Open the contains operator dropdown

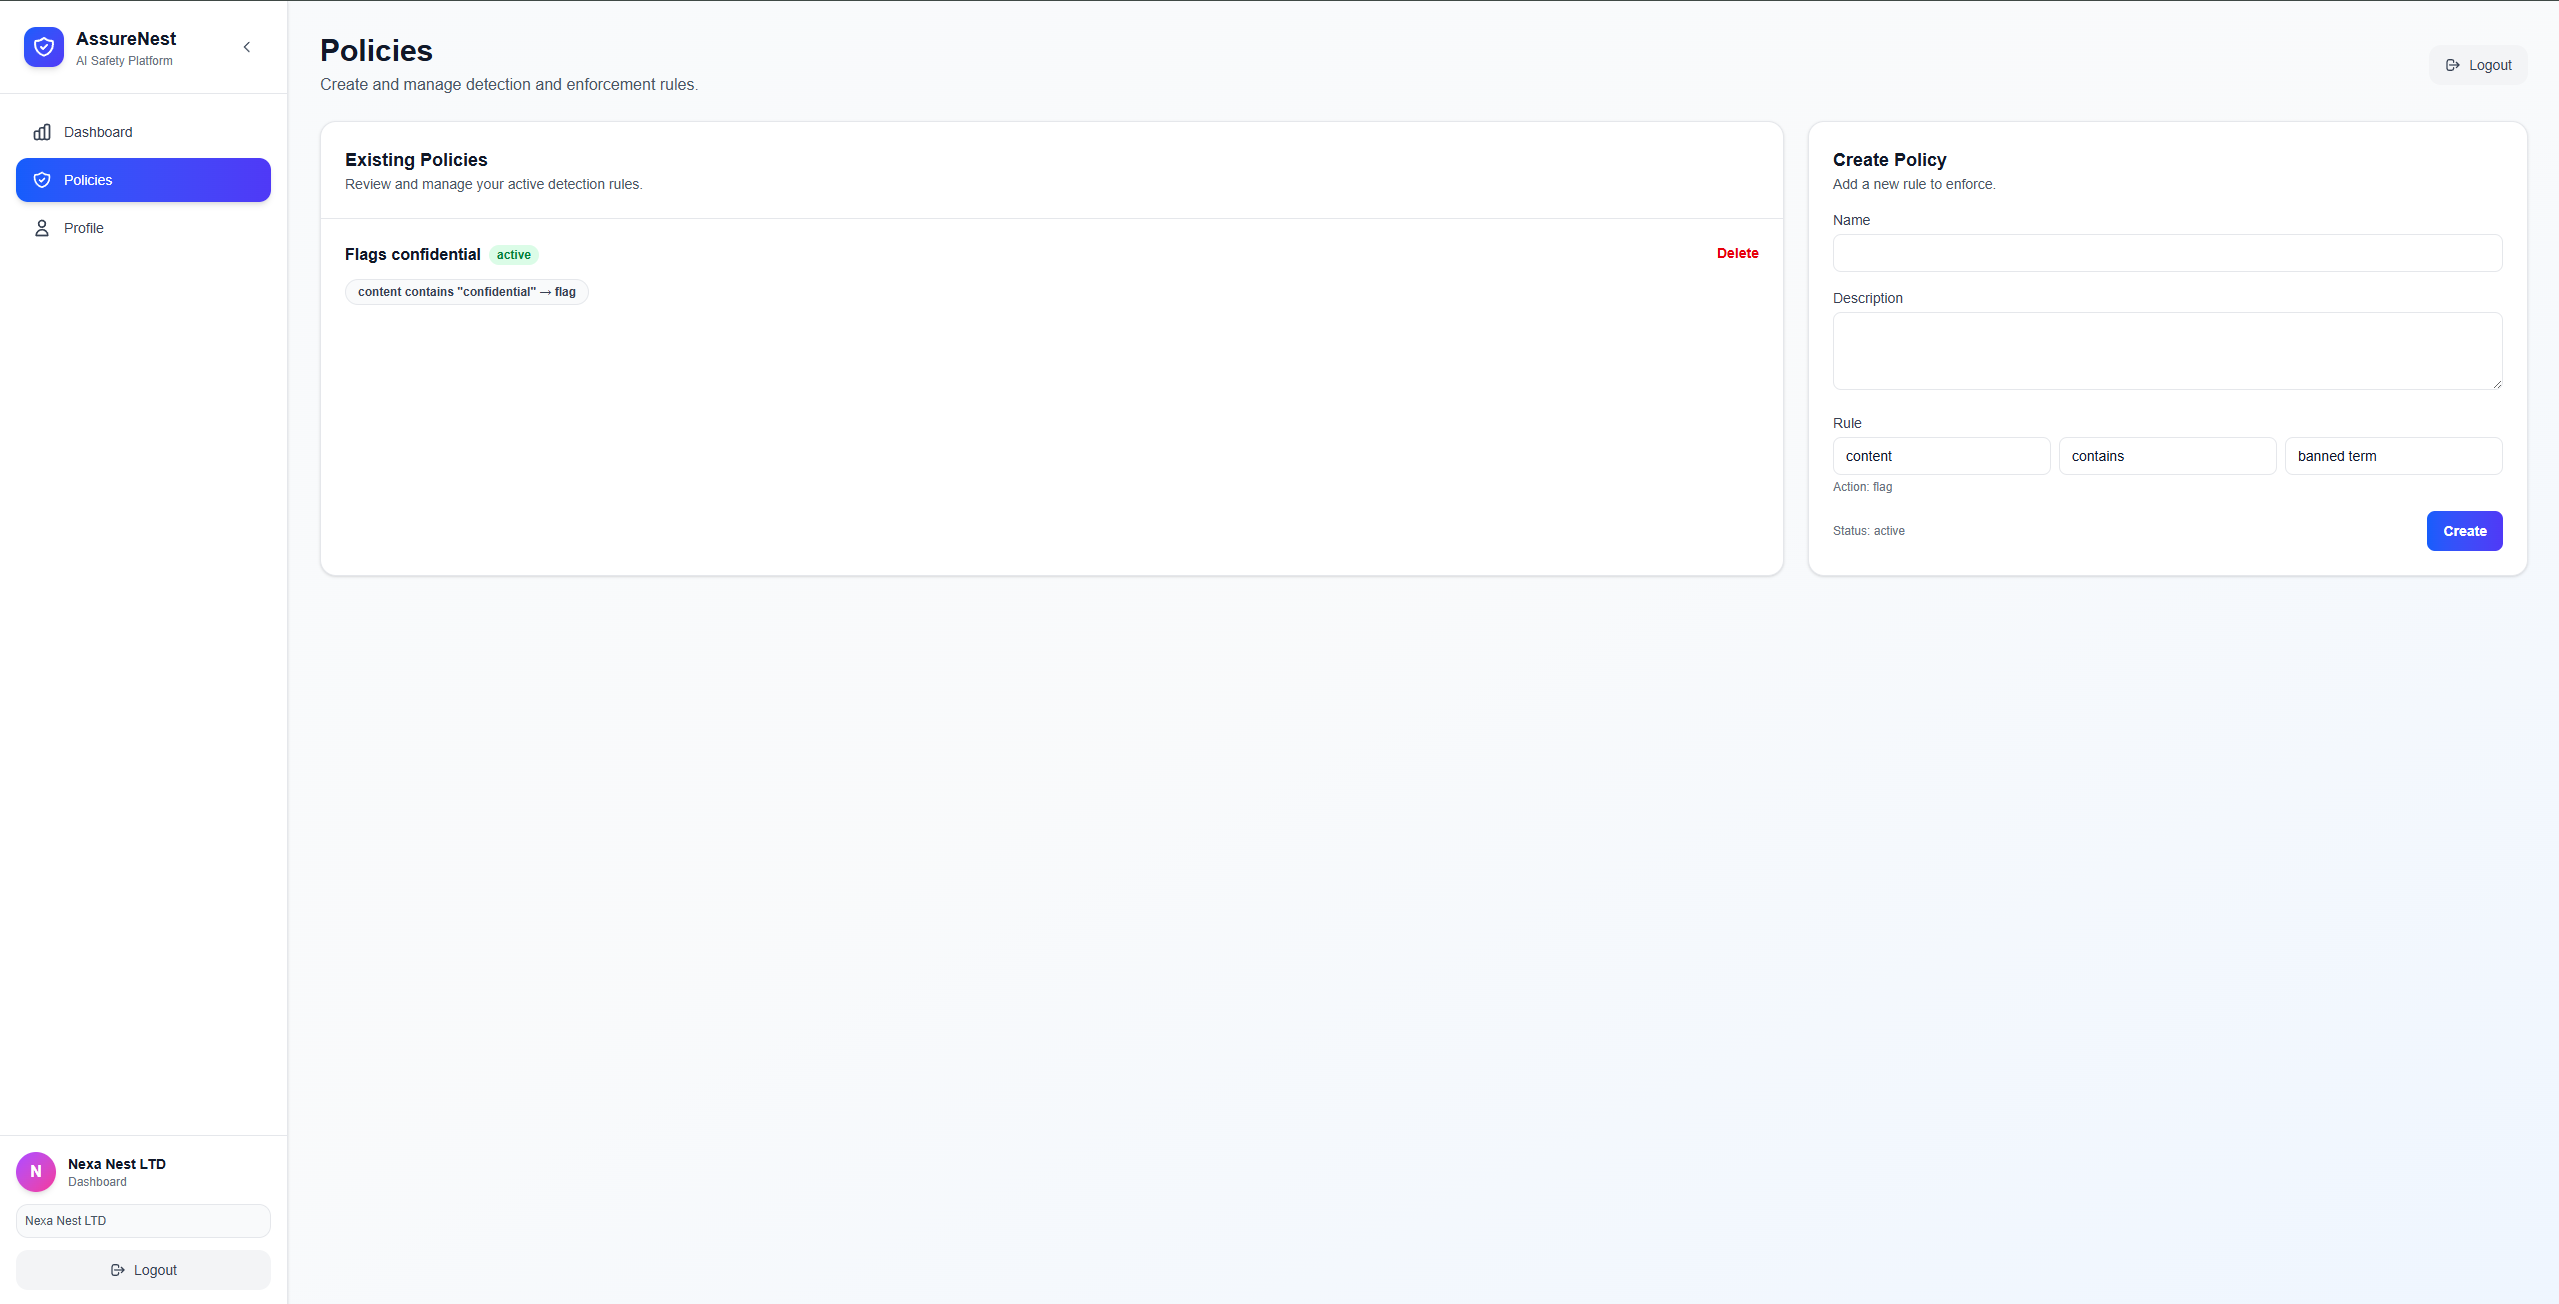click(x=2167, y=456)
